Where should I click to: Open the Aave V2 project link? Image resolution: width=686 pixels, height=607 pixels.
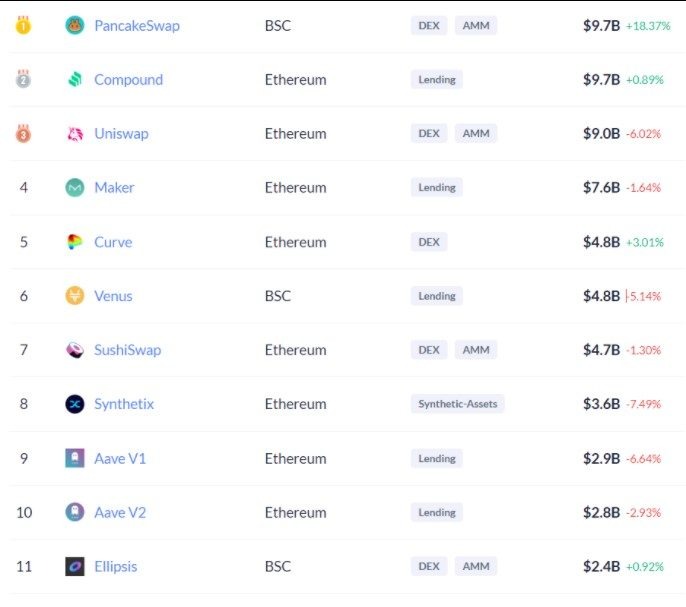click(120, 512)
